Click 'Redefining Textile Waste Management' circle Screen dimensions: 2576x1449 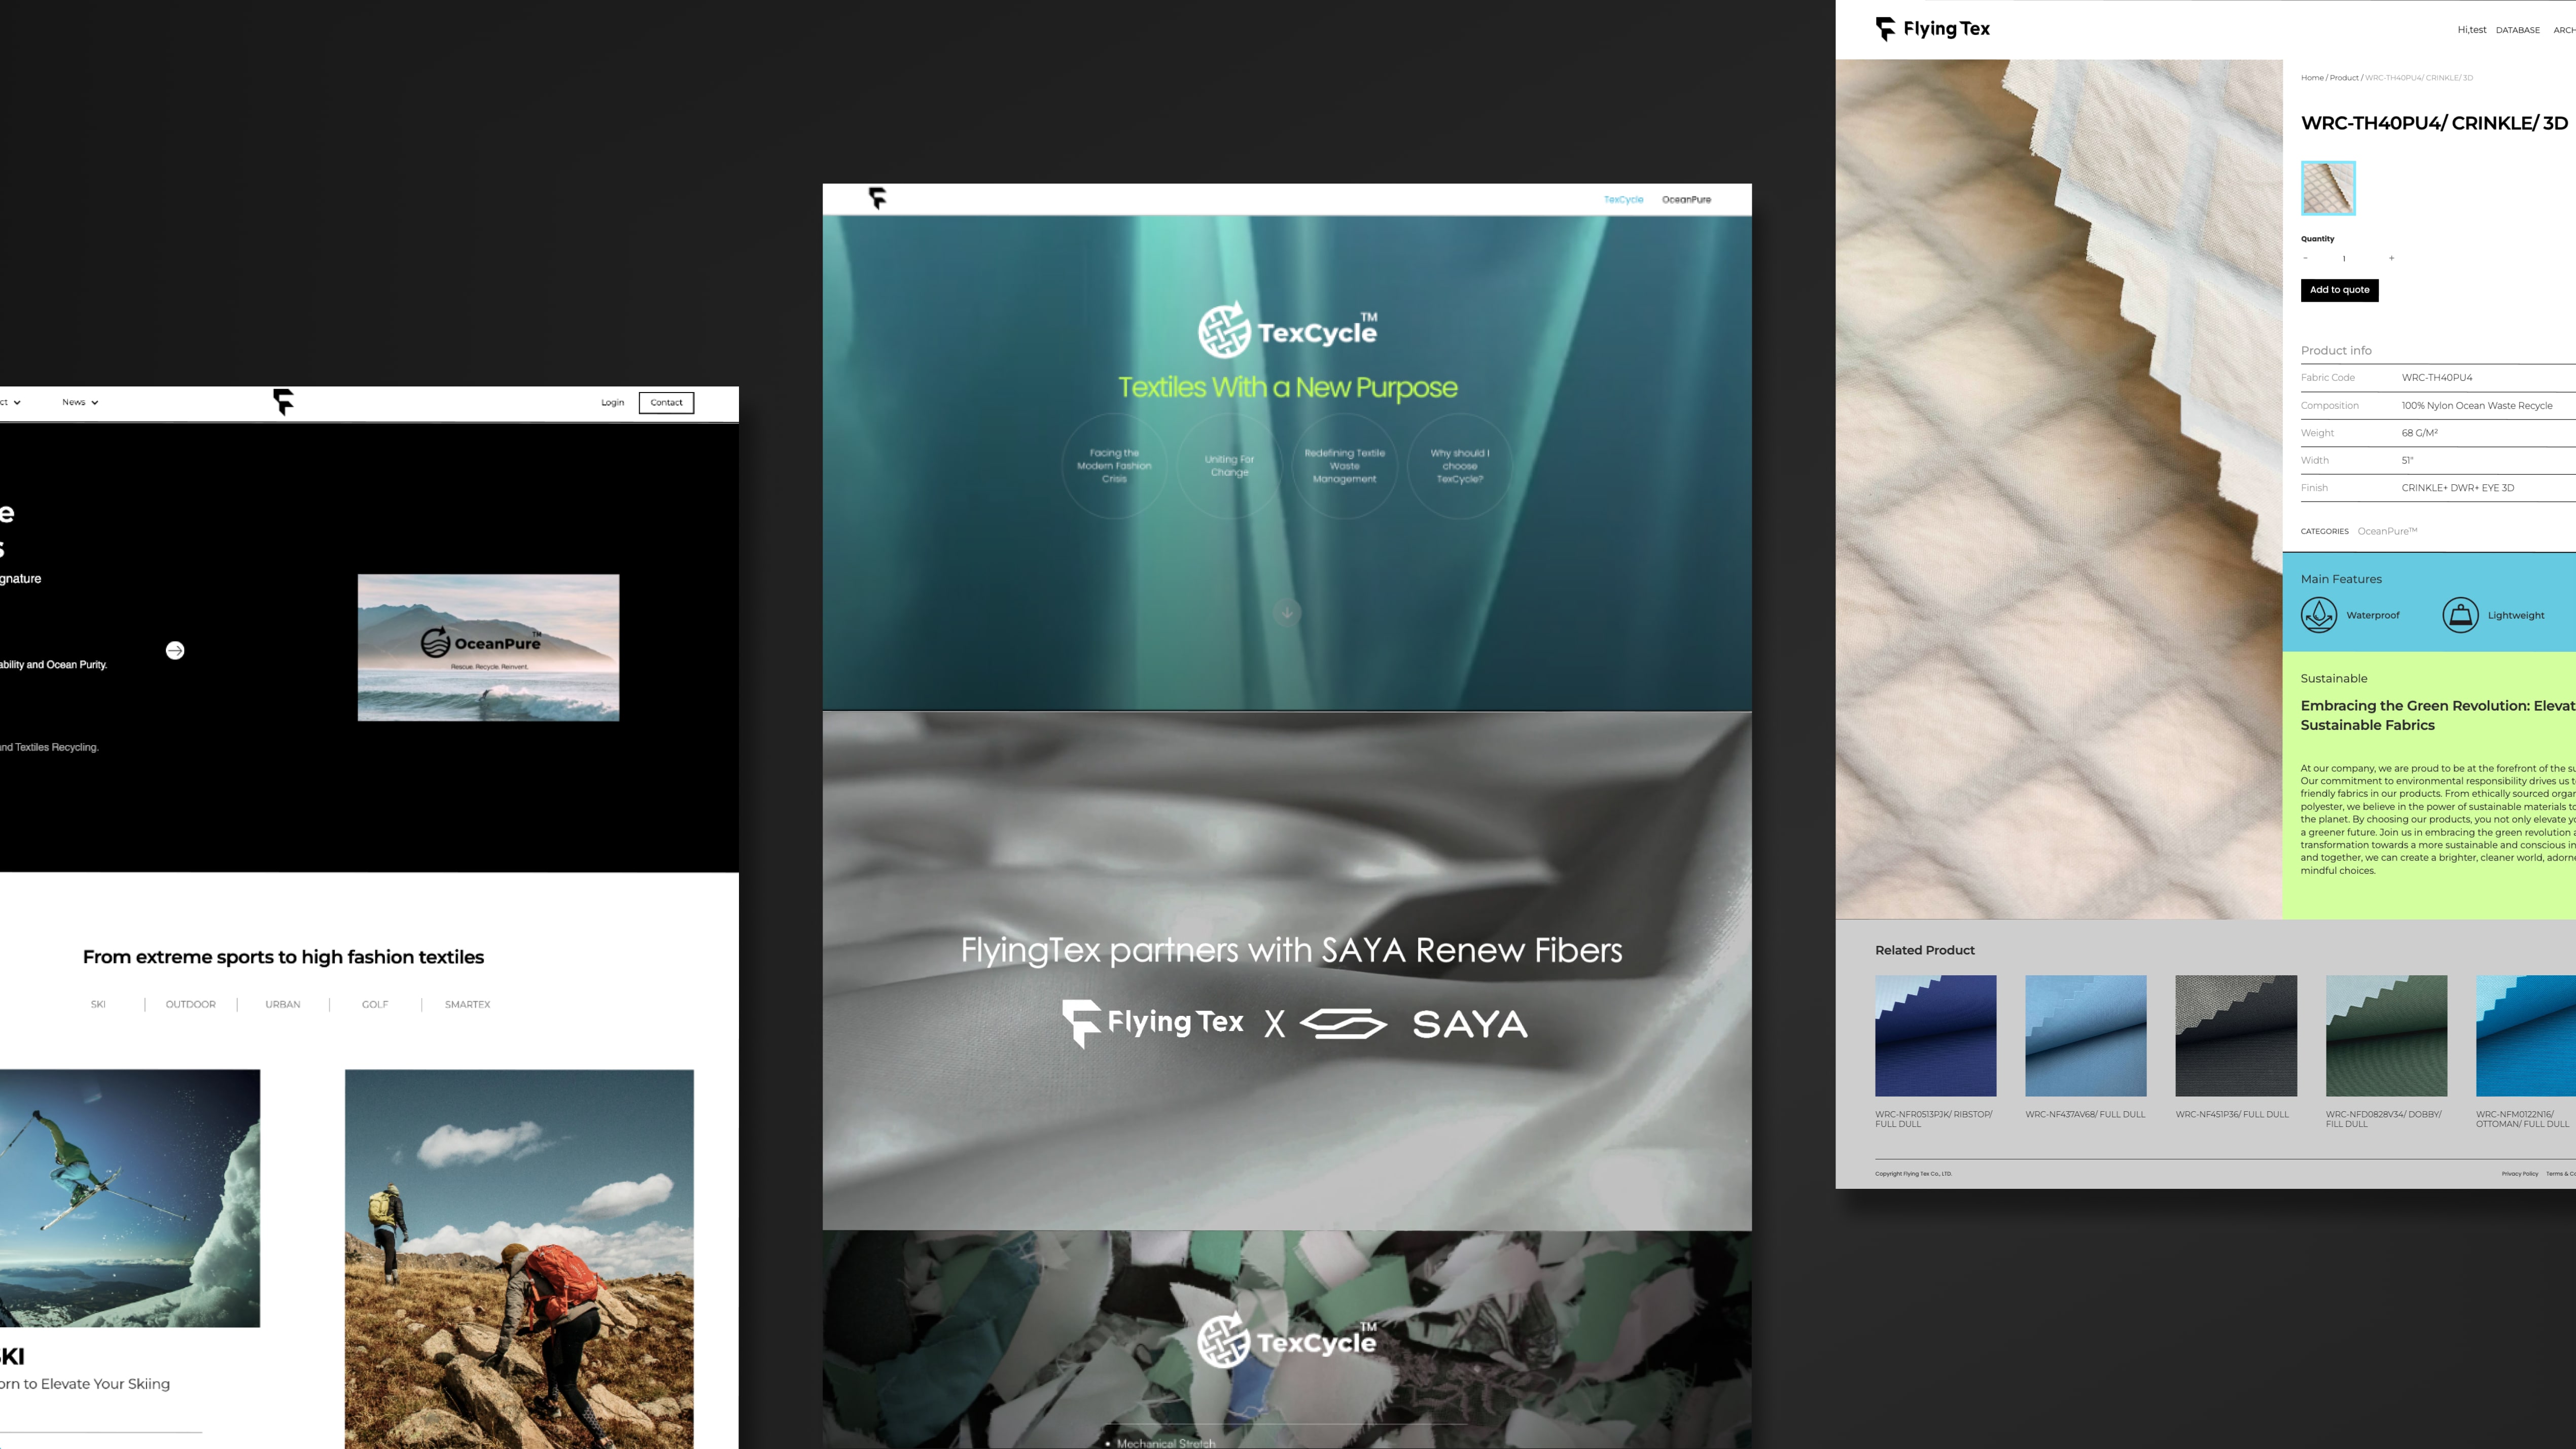pyautogui.click(x=1344, y=466)
